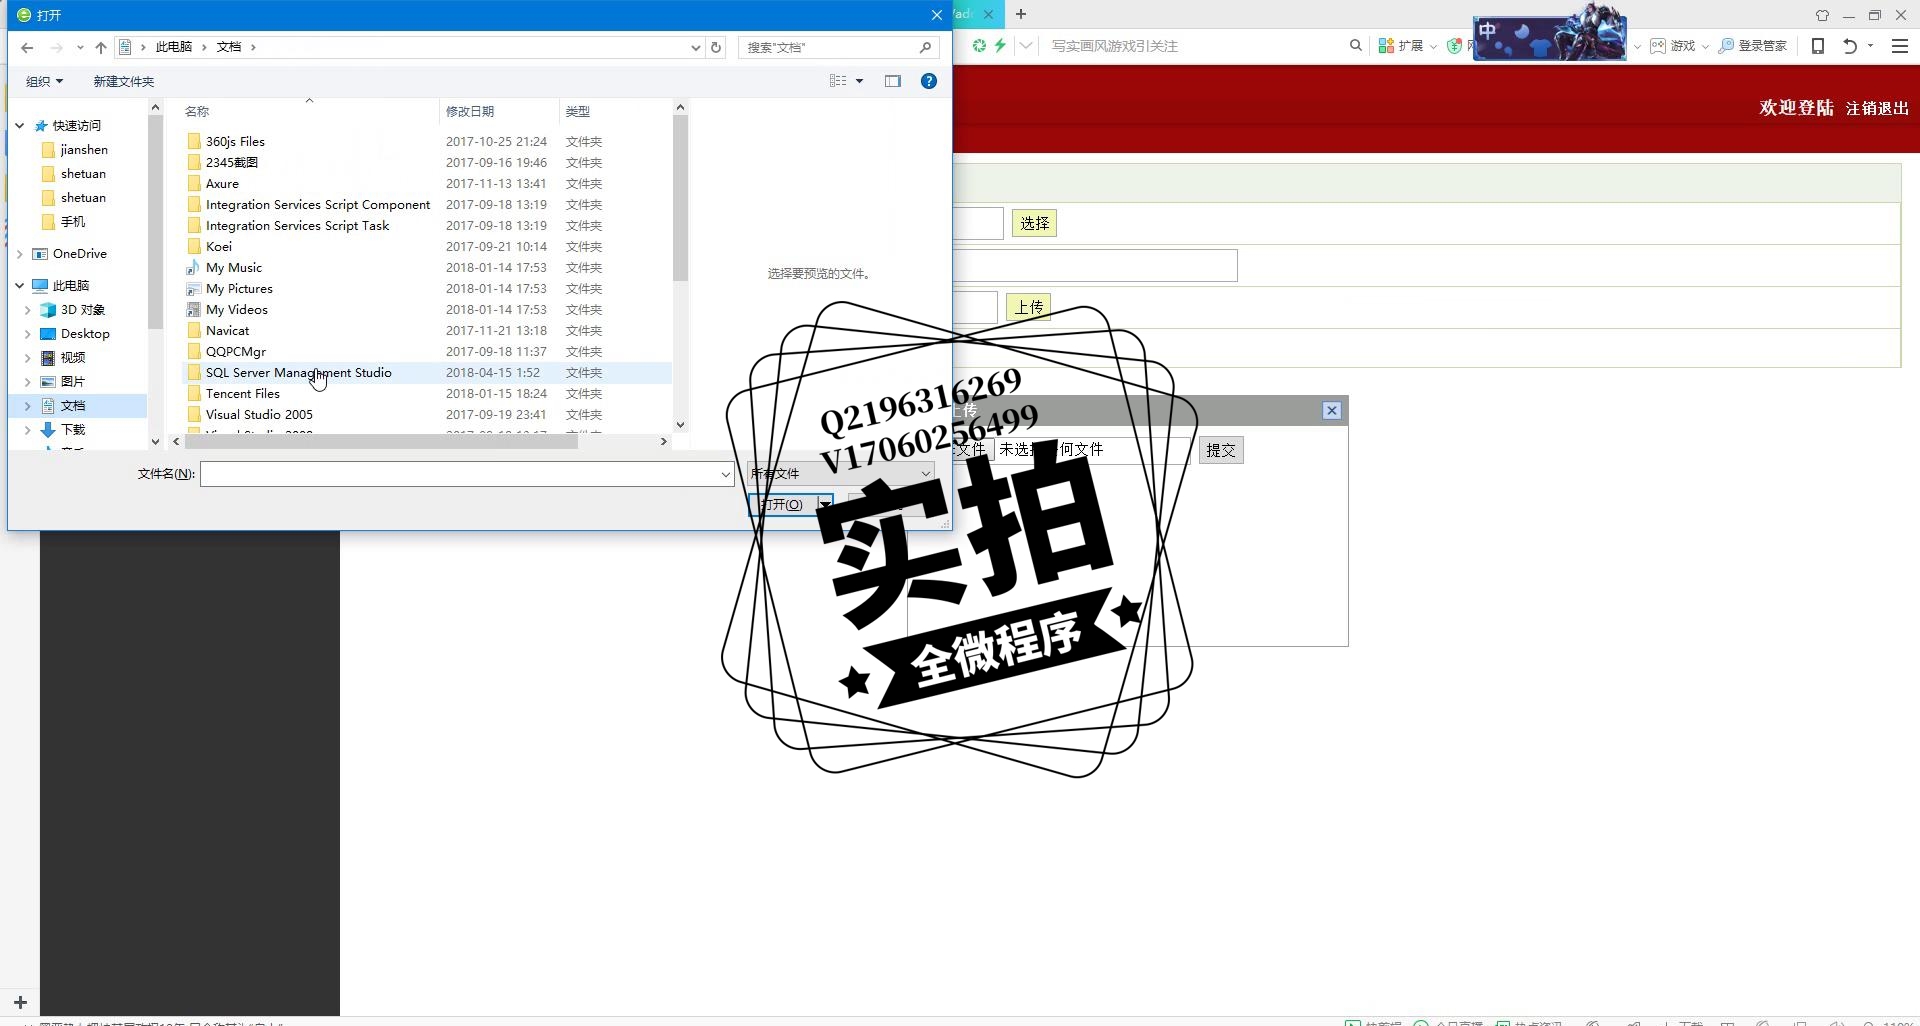Click the 提交 button in popup
The height and width of the screenshot is (1026, 1920).
(x=1221, y=450)
